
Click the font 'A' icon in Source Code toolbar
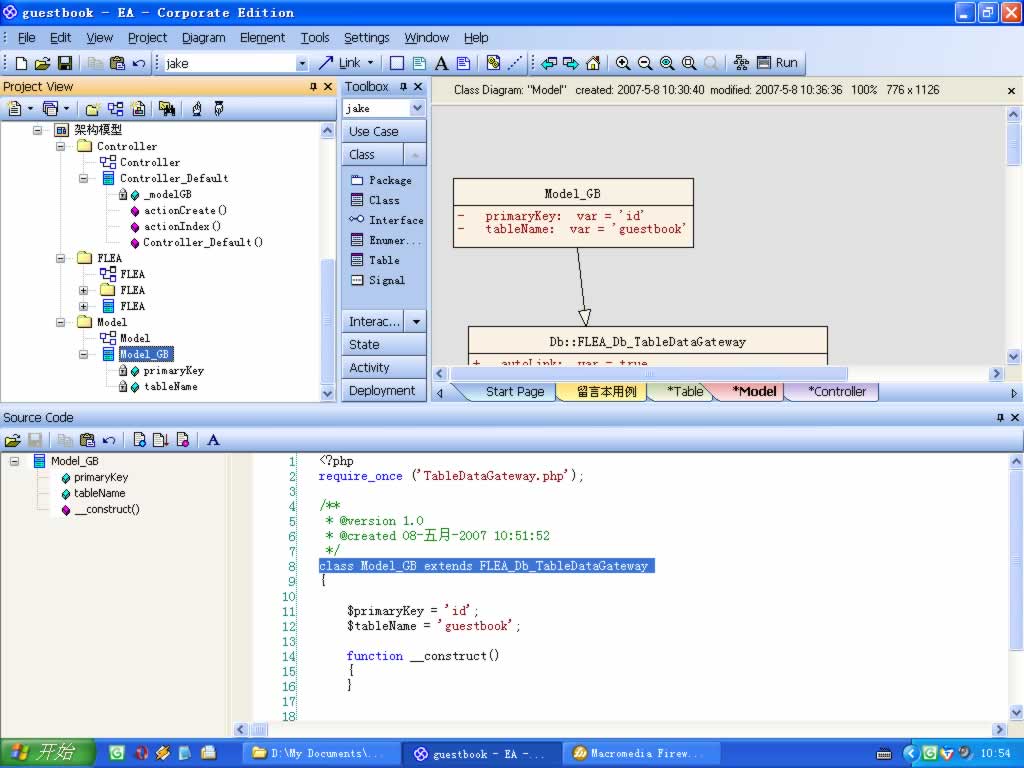coord(213,440)
